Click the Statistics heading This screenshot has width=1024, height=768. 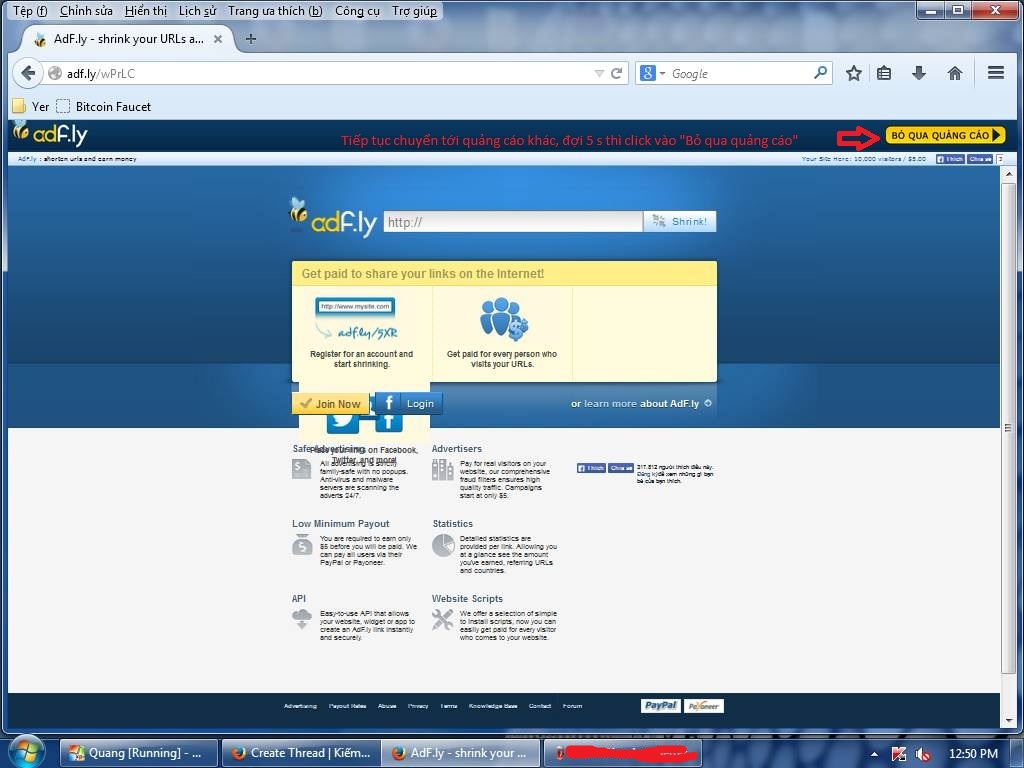click(453, 524)
